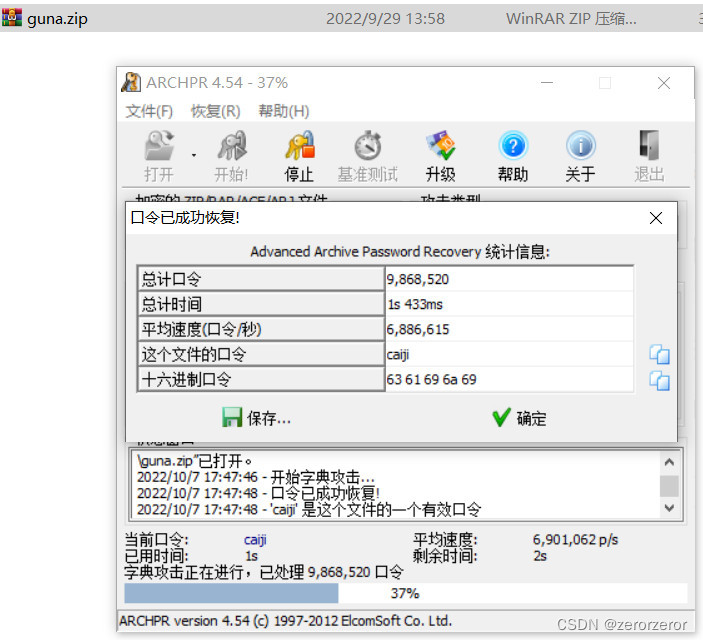Copy the recovered password caiji icon

tap(660, 354)
